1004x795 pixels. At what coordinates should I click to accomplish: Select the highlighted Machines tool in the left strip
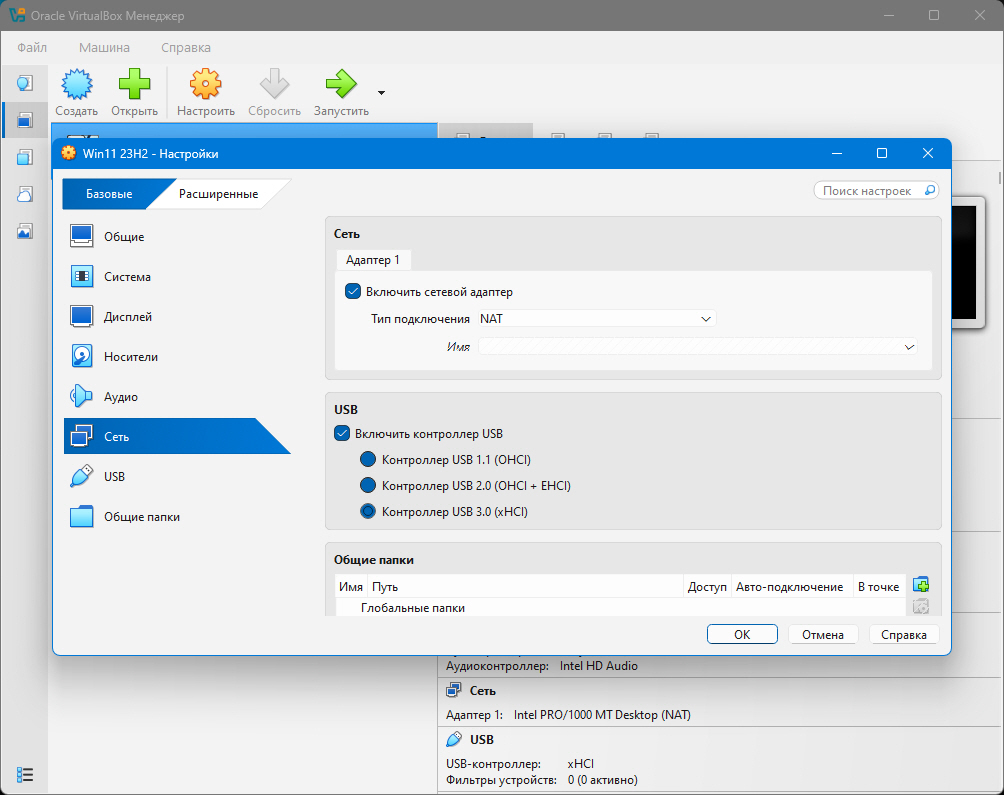tap(24, 120)
